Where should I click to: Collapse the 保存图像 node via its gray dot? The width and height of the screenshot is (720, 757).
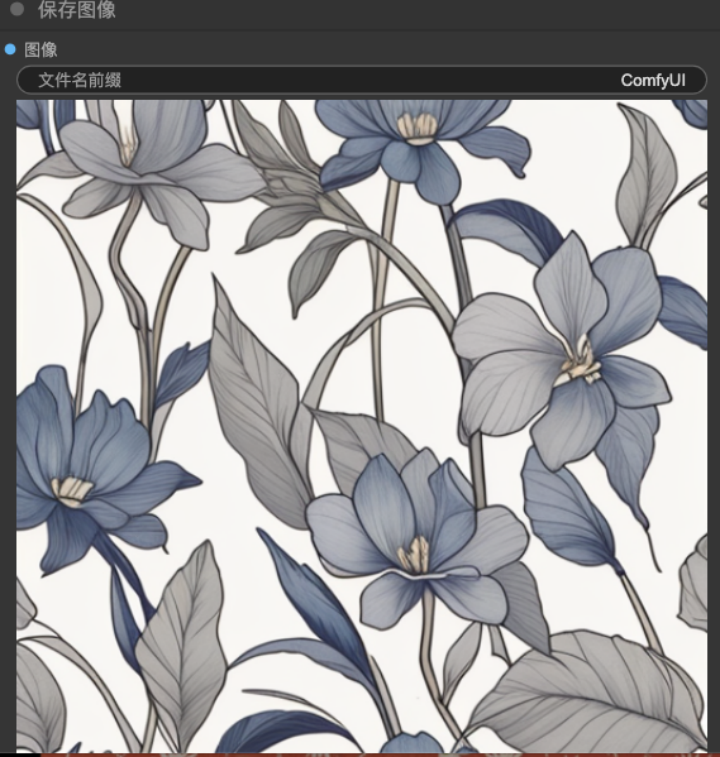[17, 9]
